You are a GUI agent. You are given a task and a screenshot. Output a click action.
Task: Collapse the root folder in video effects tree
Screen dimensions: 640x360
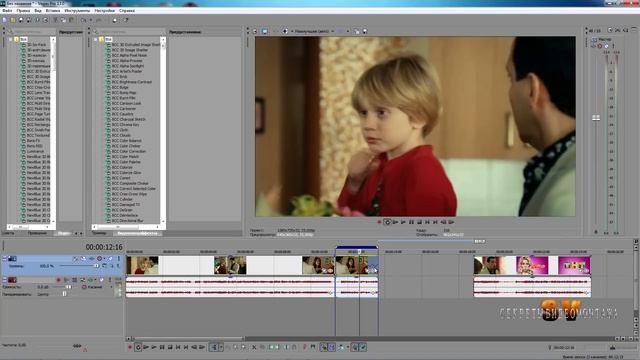pyautogui.click(x=96, y=40)
